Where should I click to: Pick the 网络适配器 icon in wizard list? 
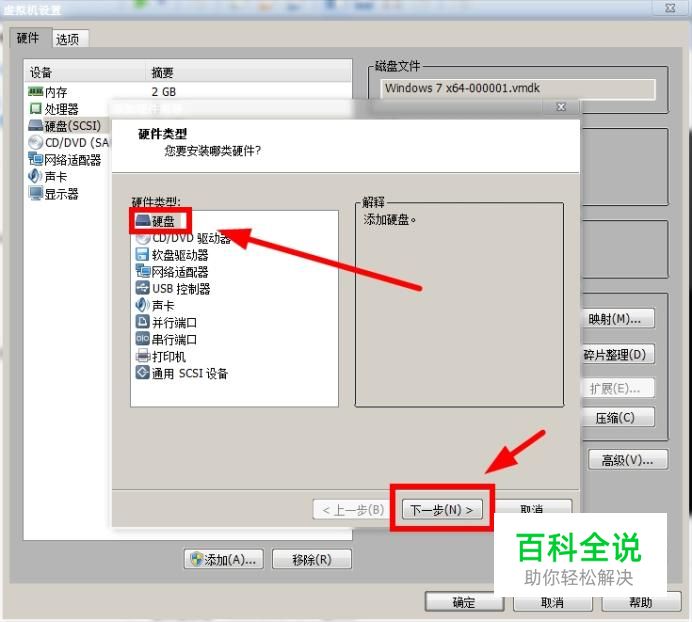click(143, 271)
